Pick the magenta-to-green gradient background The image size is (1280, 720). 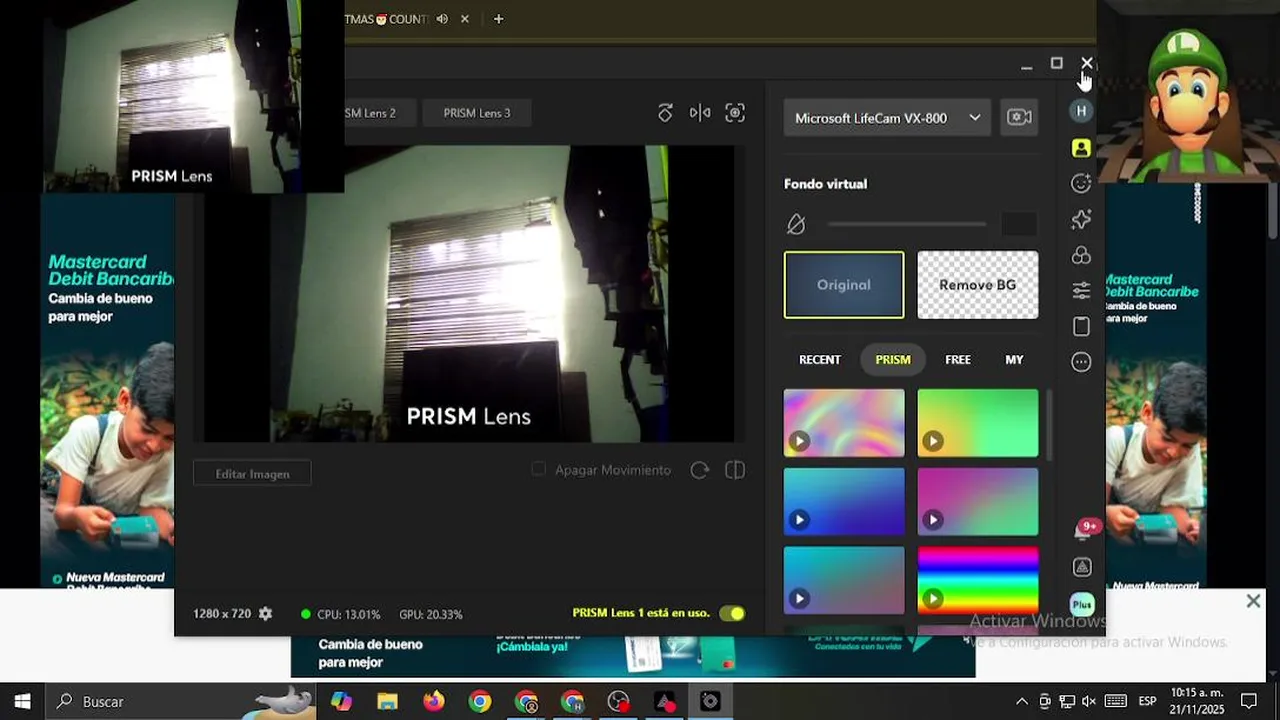[x=978, y=502]
